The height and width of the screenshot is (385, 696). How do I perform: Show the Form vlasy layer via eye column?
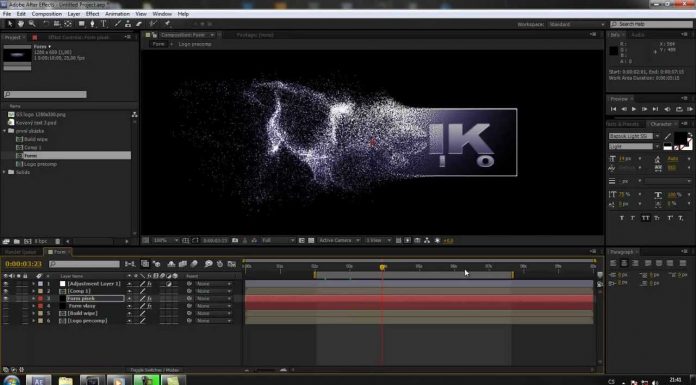coord(5,306)
